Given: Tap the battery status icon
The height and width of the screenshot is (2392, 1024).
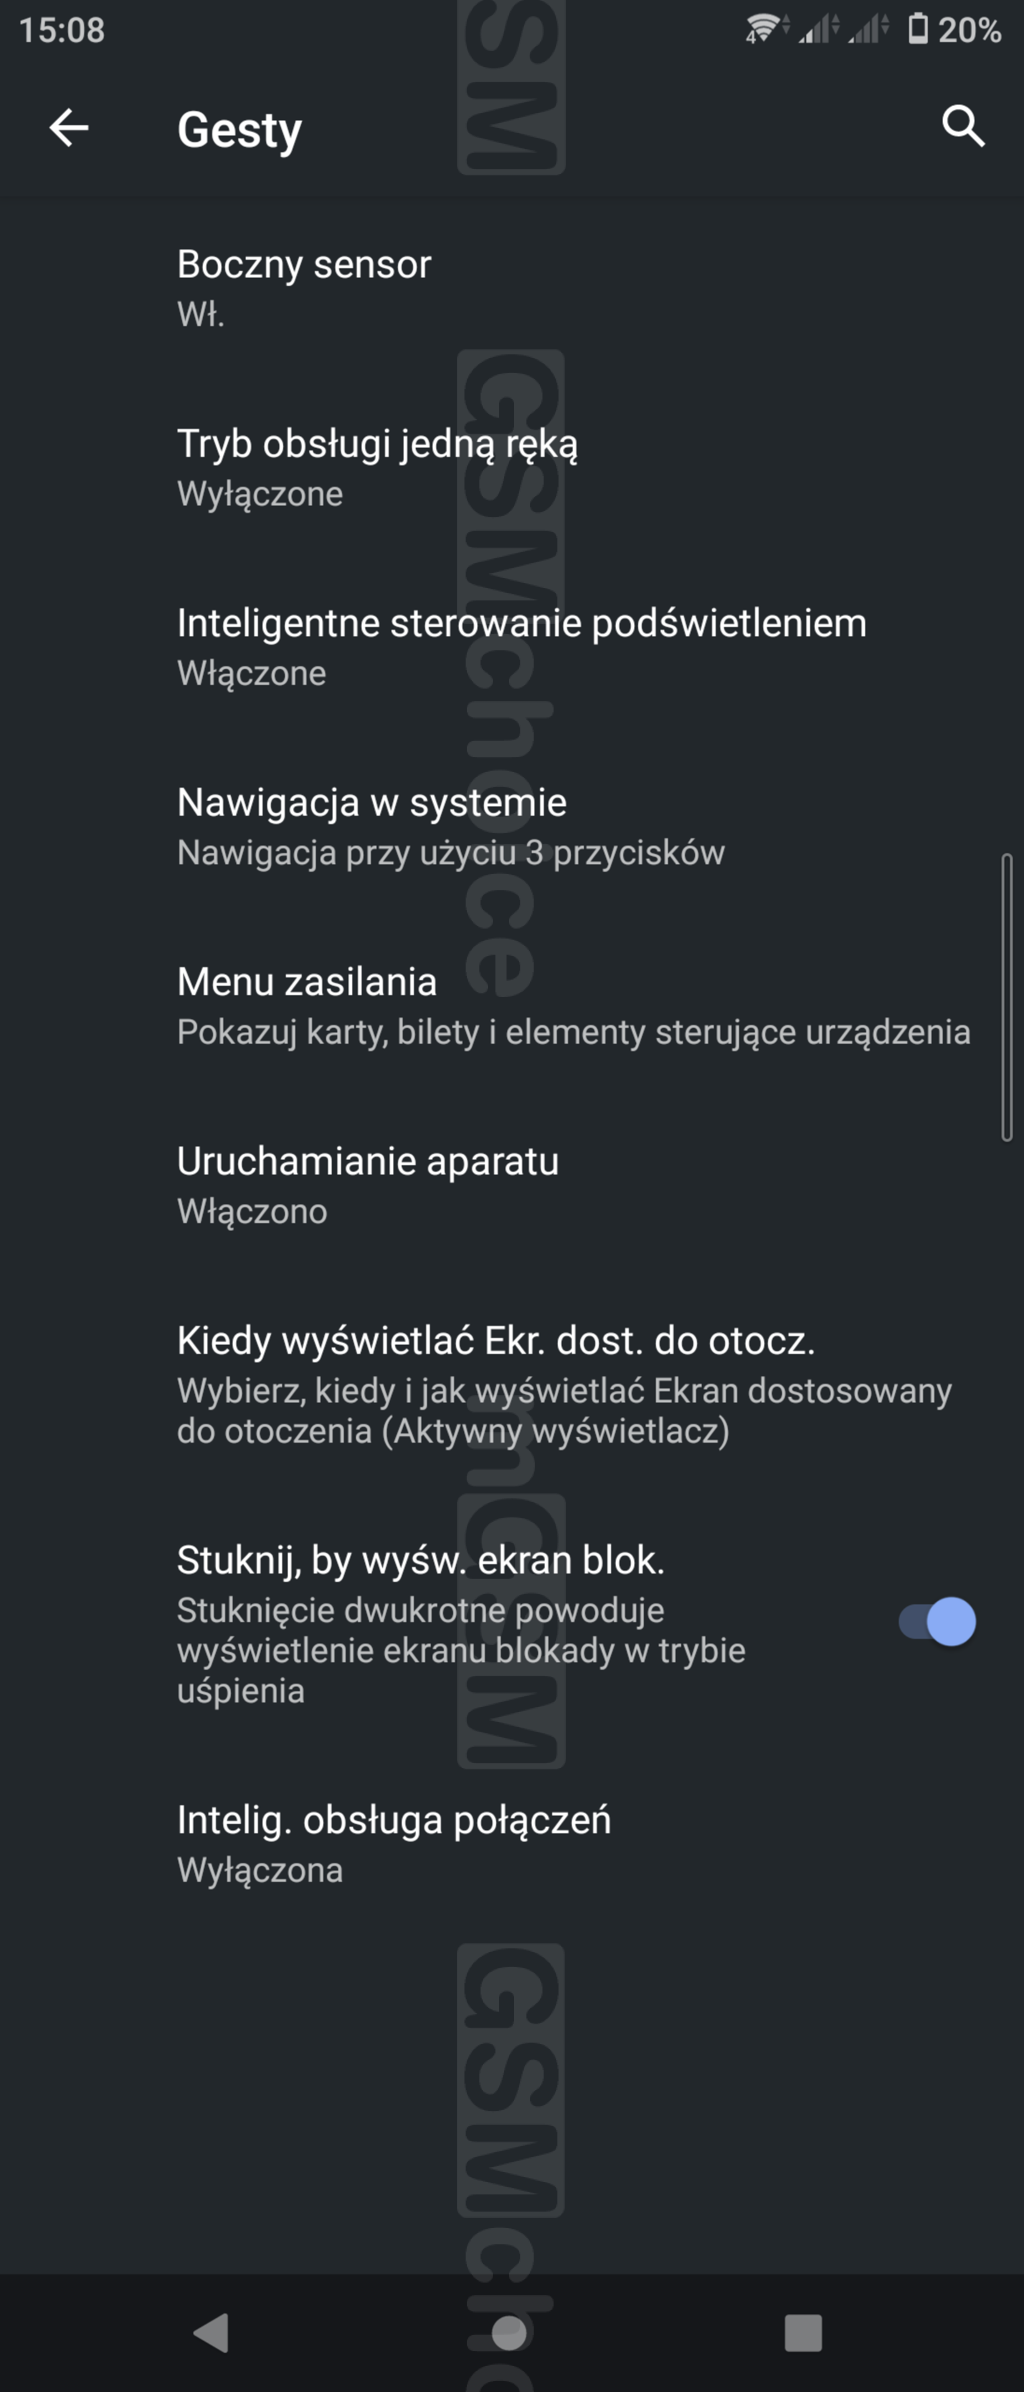Looking at the screenshot, I should (917, 29).
